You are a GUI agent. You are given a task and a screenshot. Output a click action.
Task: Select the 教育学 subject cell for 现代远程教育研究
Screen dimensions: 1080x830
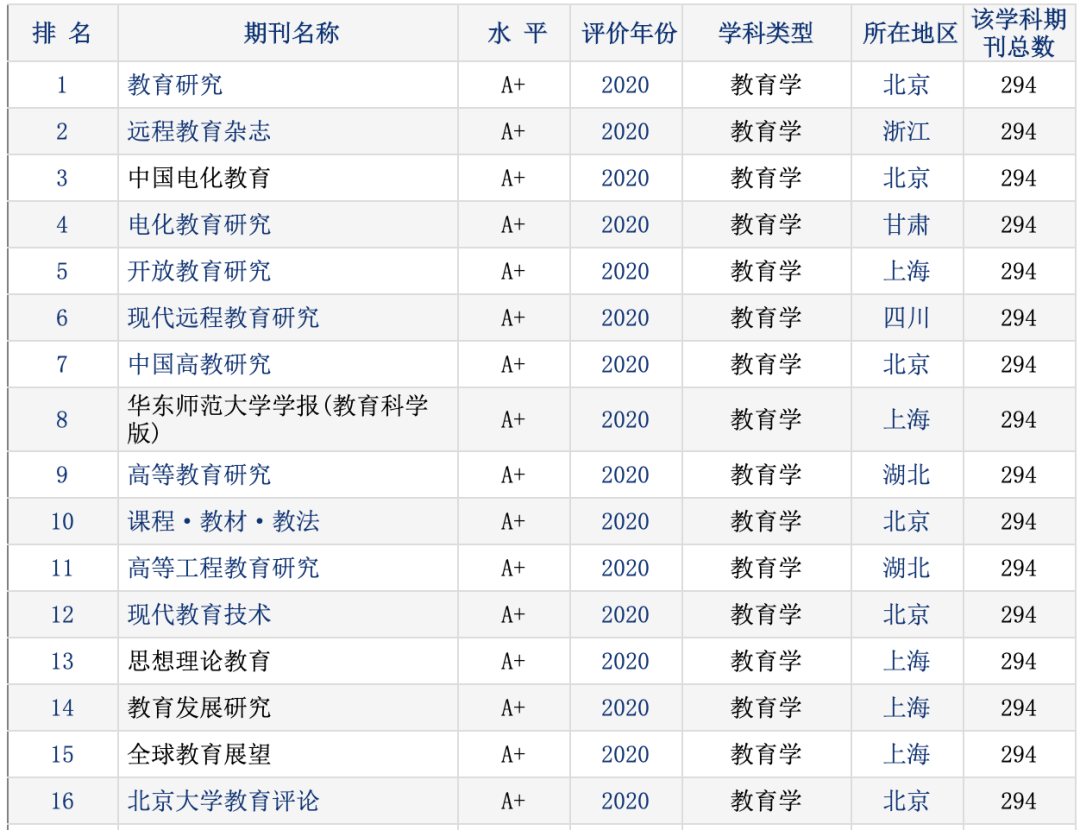click(766, 318)
